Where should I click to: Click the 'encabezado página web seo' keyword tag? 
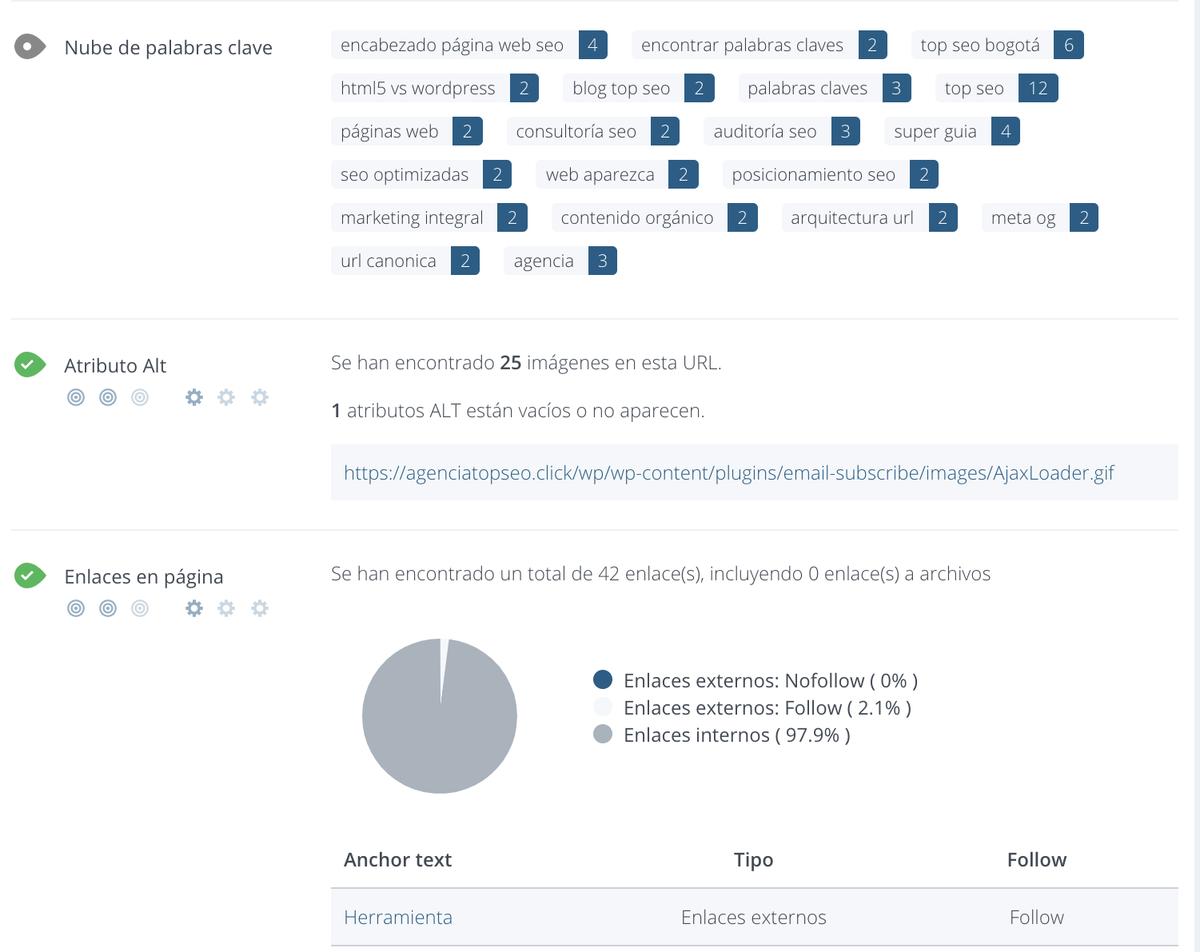click(x=452, y=45)
